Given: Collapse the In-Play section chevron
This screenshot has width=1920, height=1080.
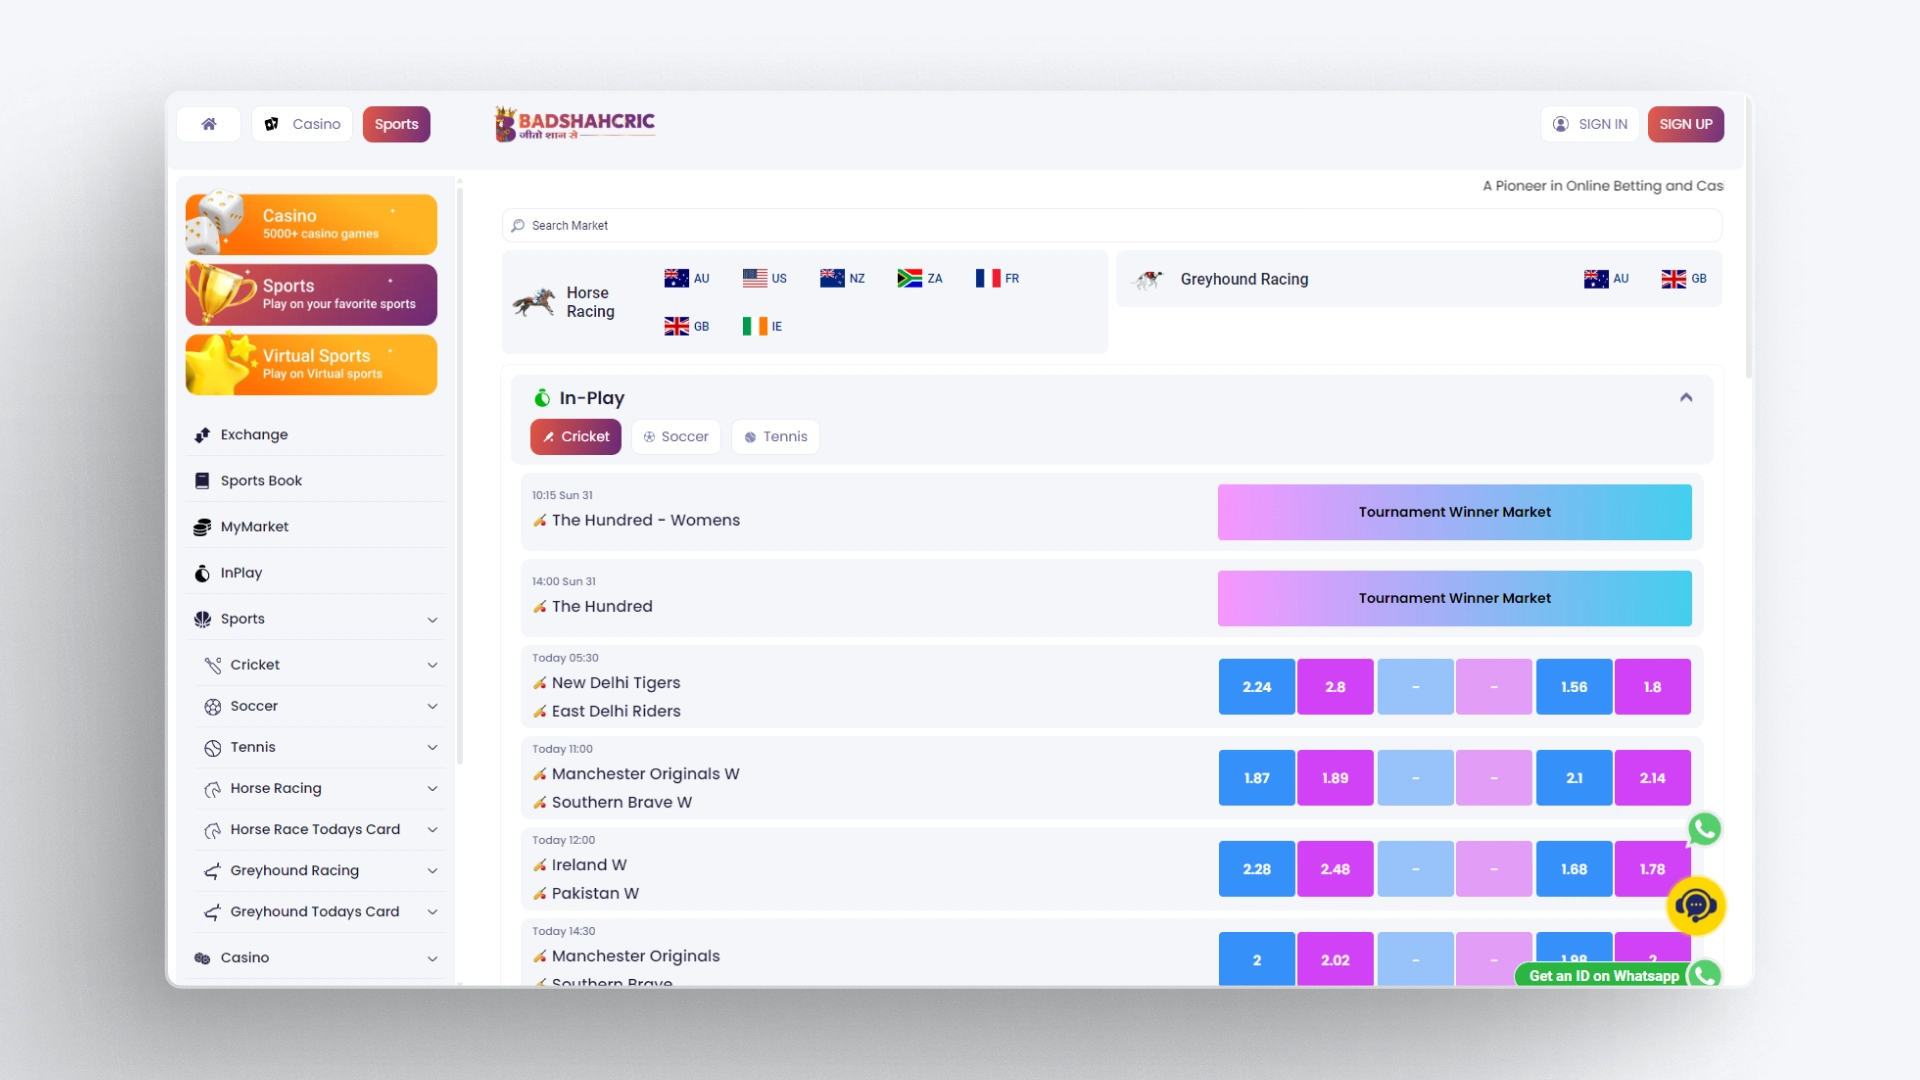Looking at the screenshot, I should coord(1686,398).
